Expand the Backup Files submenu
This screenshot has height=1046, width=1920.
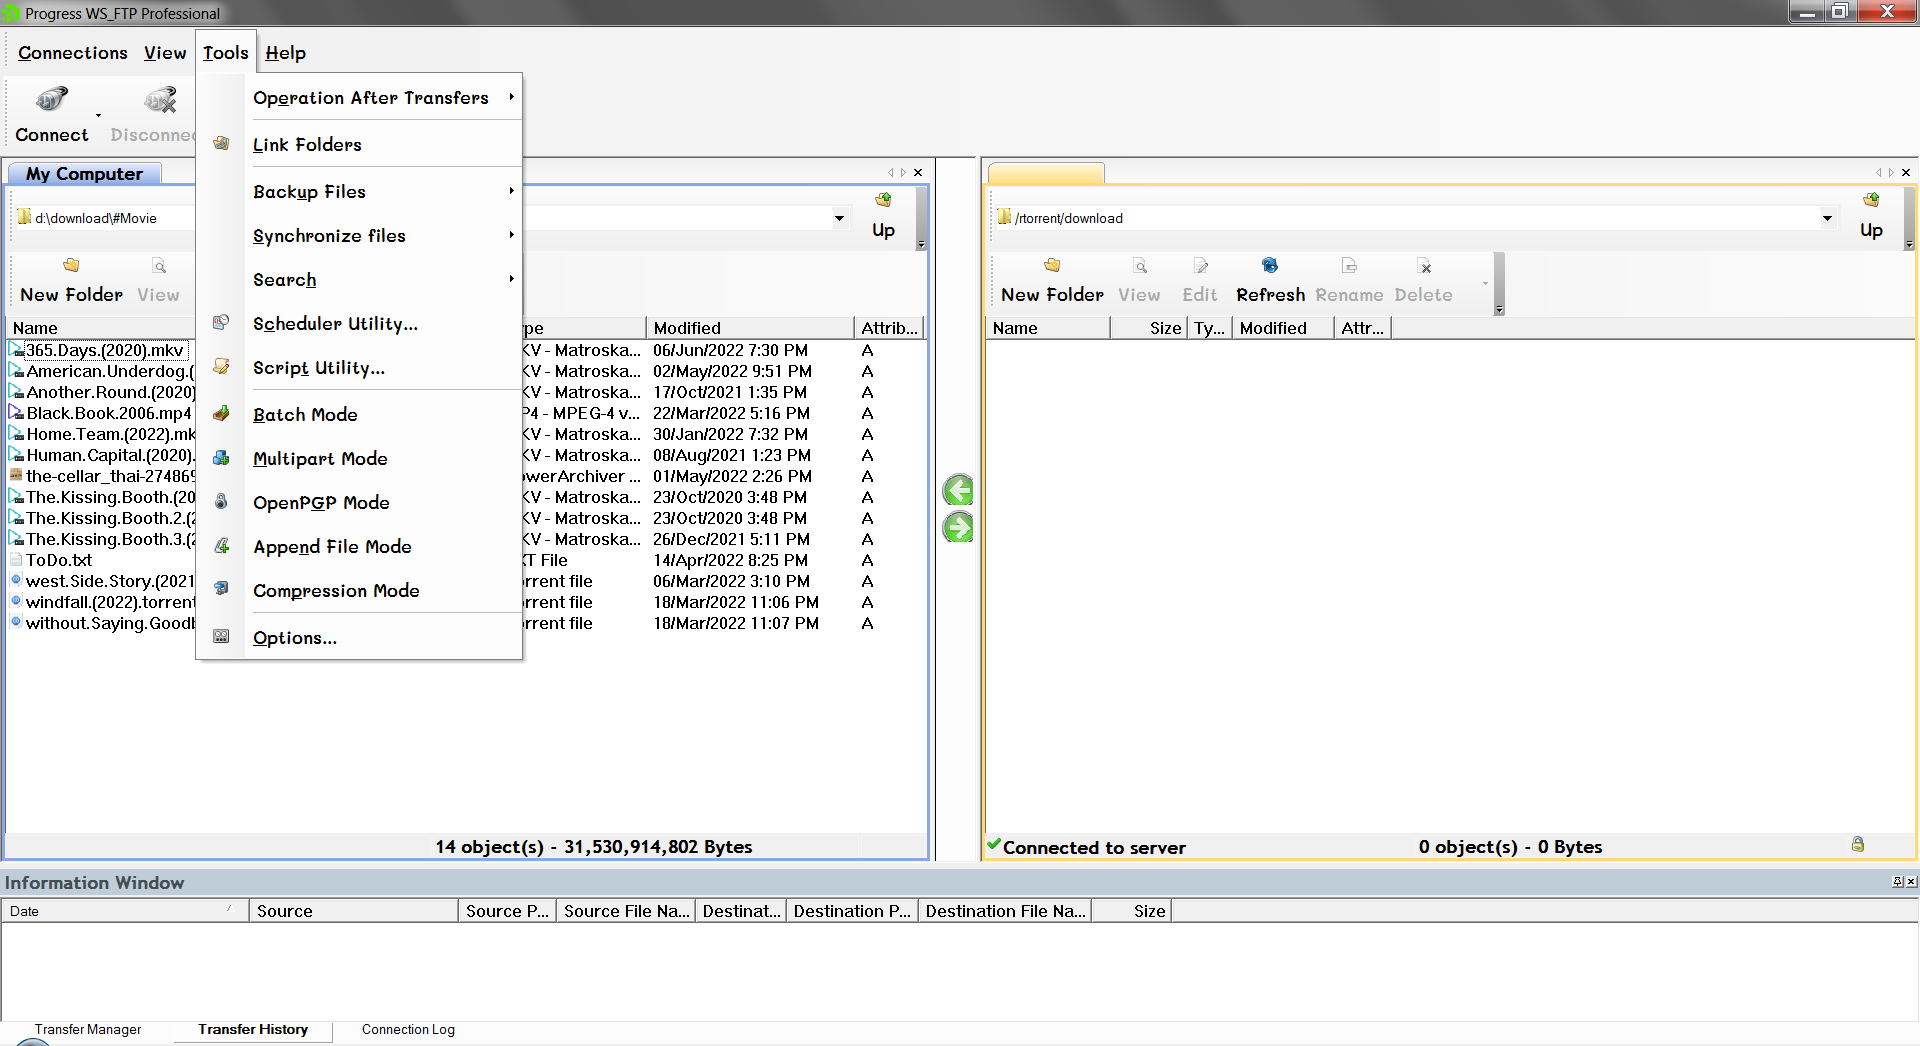pyautogui.click(x=511, y=191)
